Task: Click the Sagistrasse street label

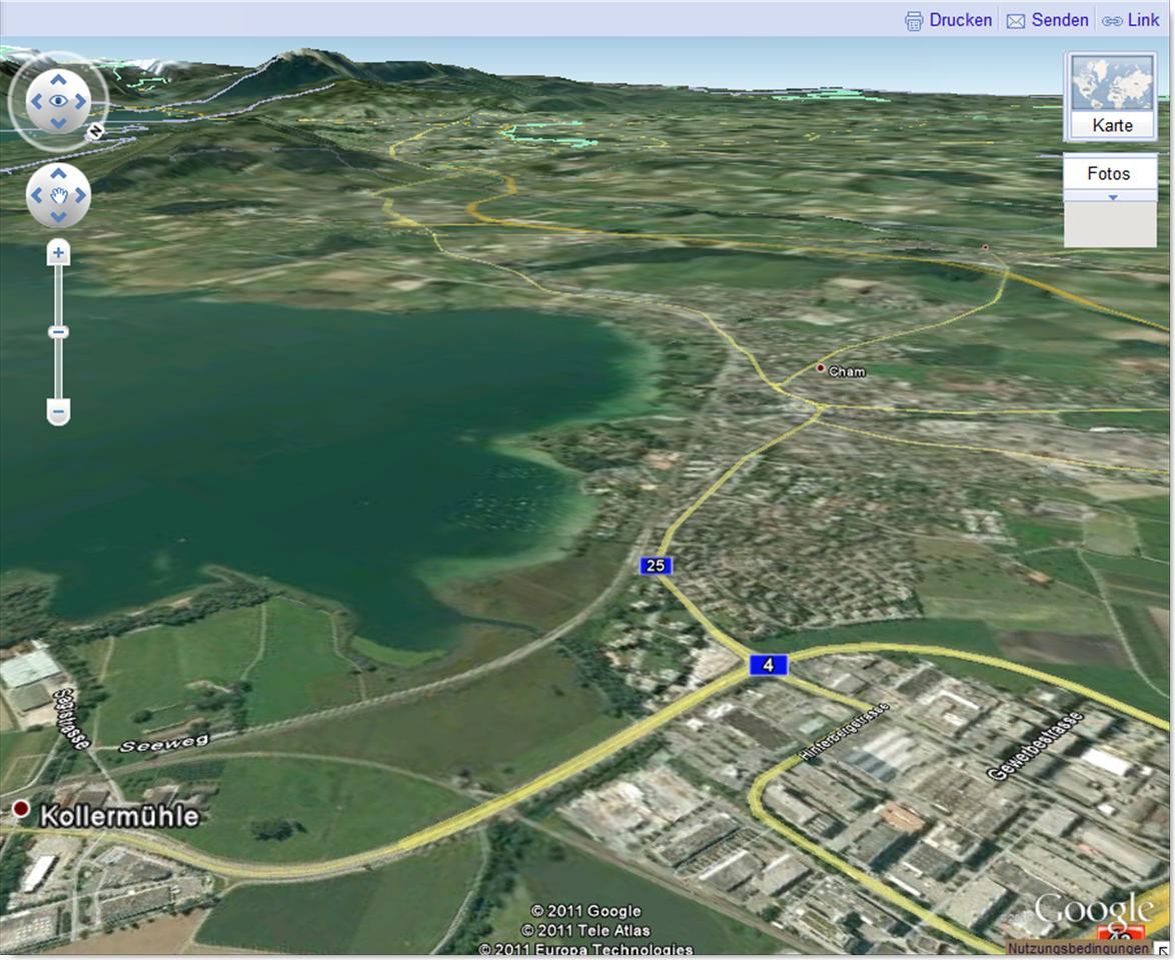Action: point(72,719)
